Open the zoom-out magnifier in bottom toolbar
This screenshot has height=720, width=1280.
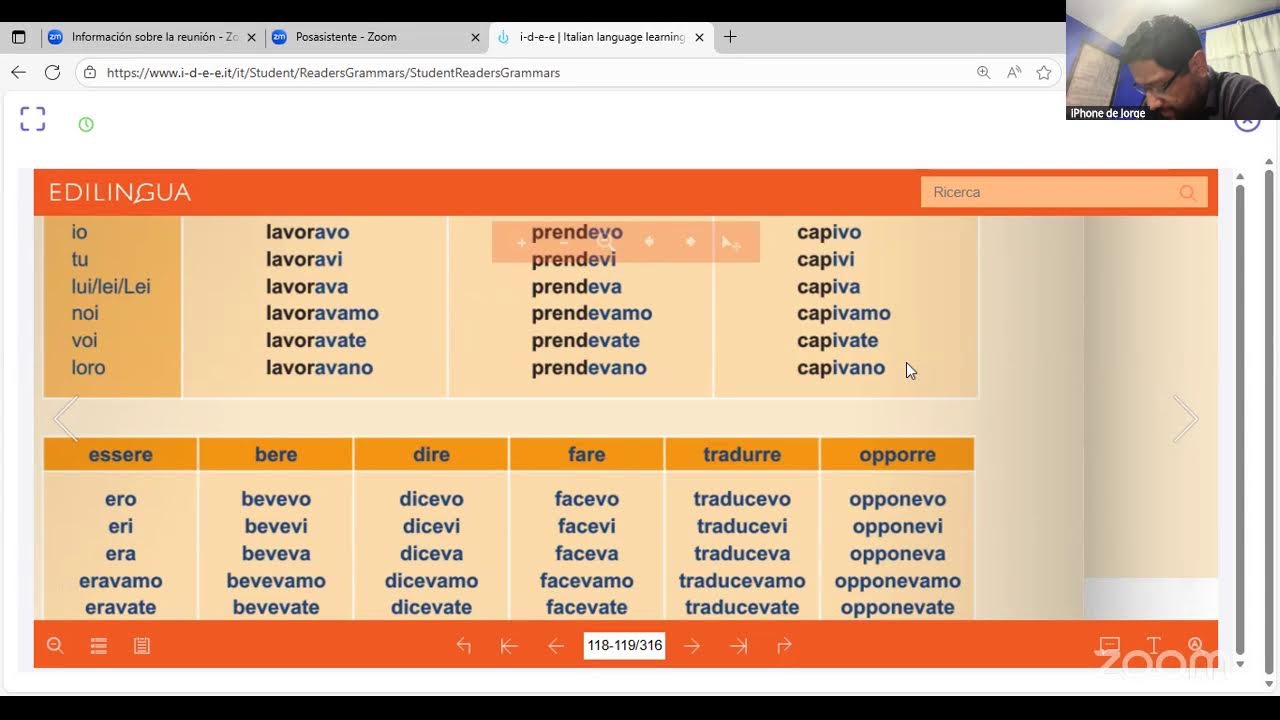55,646
